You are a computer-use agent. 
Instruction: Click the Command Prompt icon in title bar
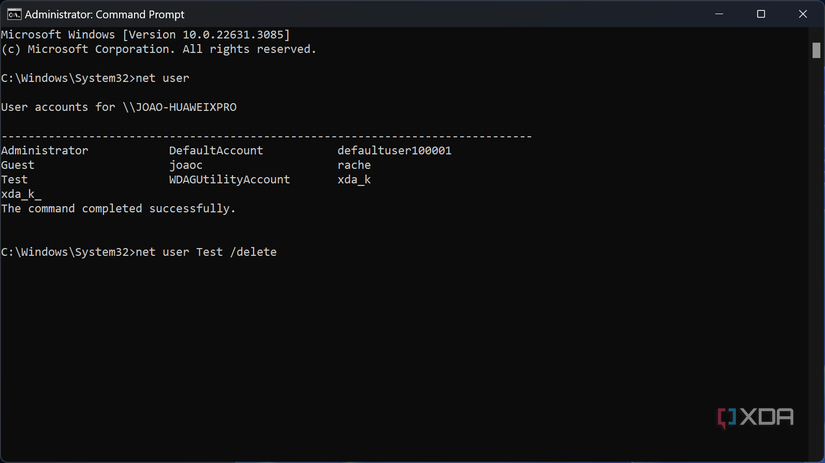12,14
